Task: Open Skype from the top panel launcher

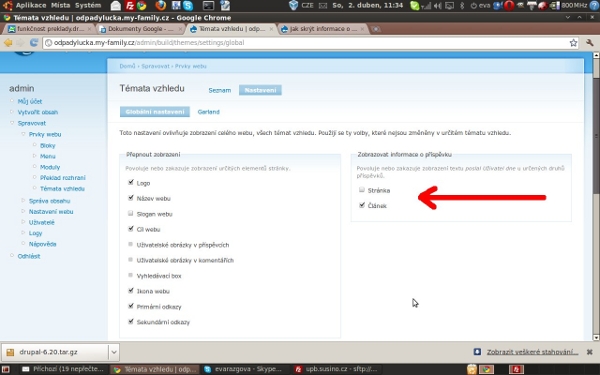Action: [x=188, y=5]
